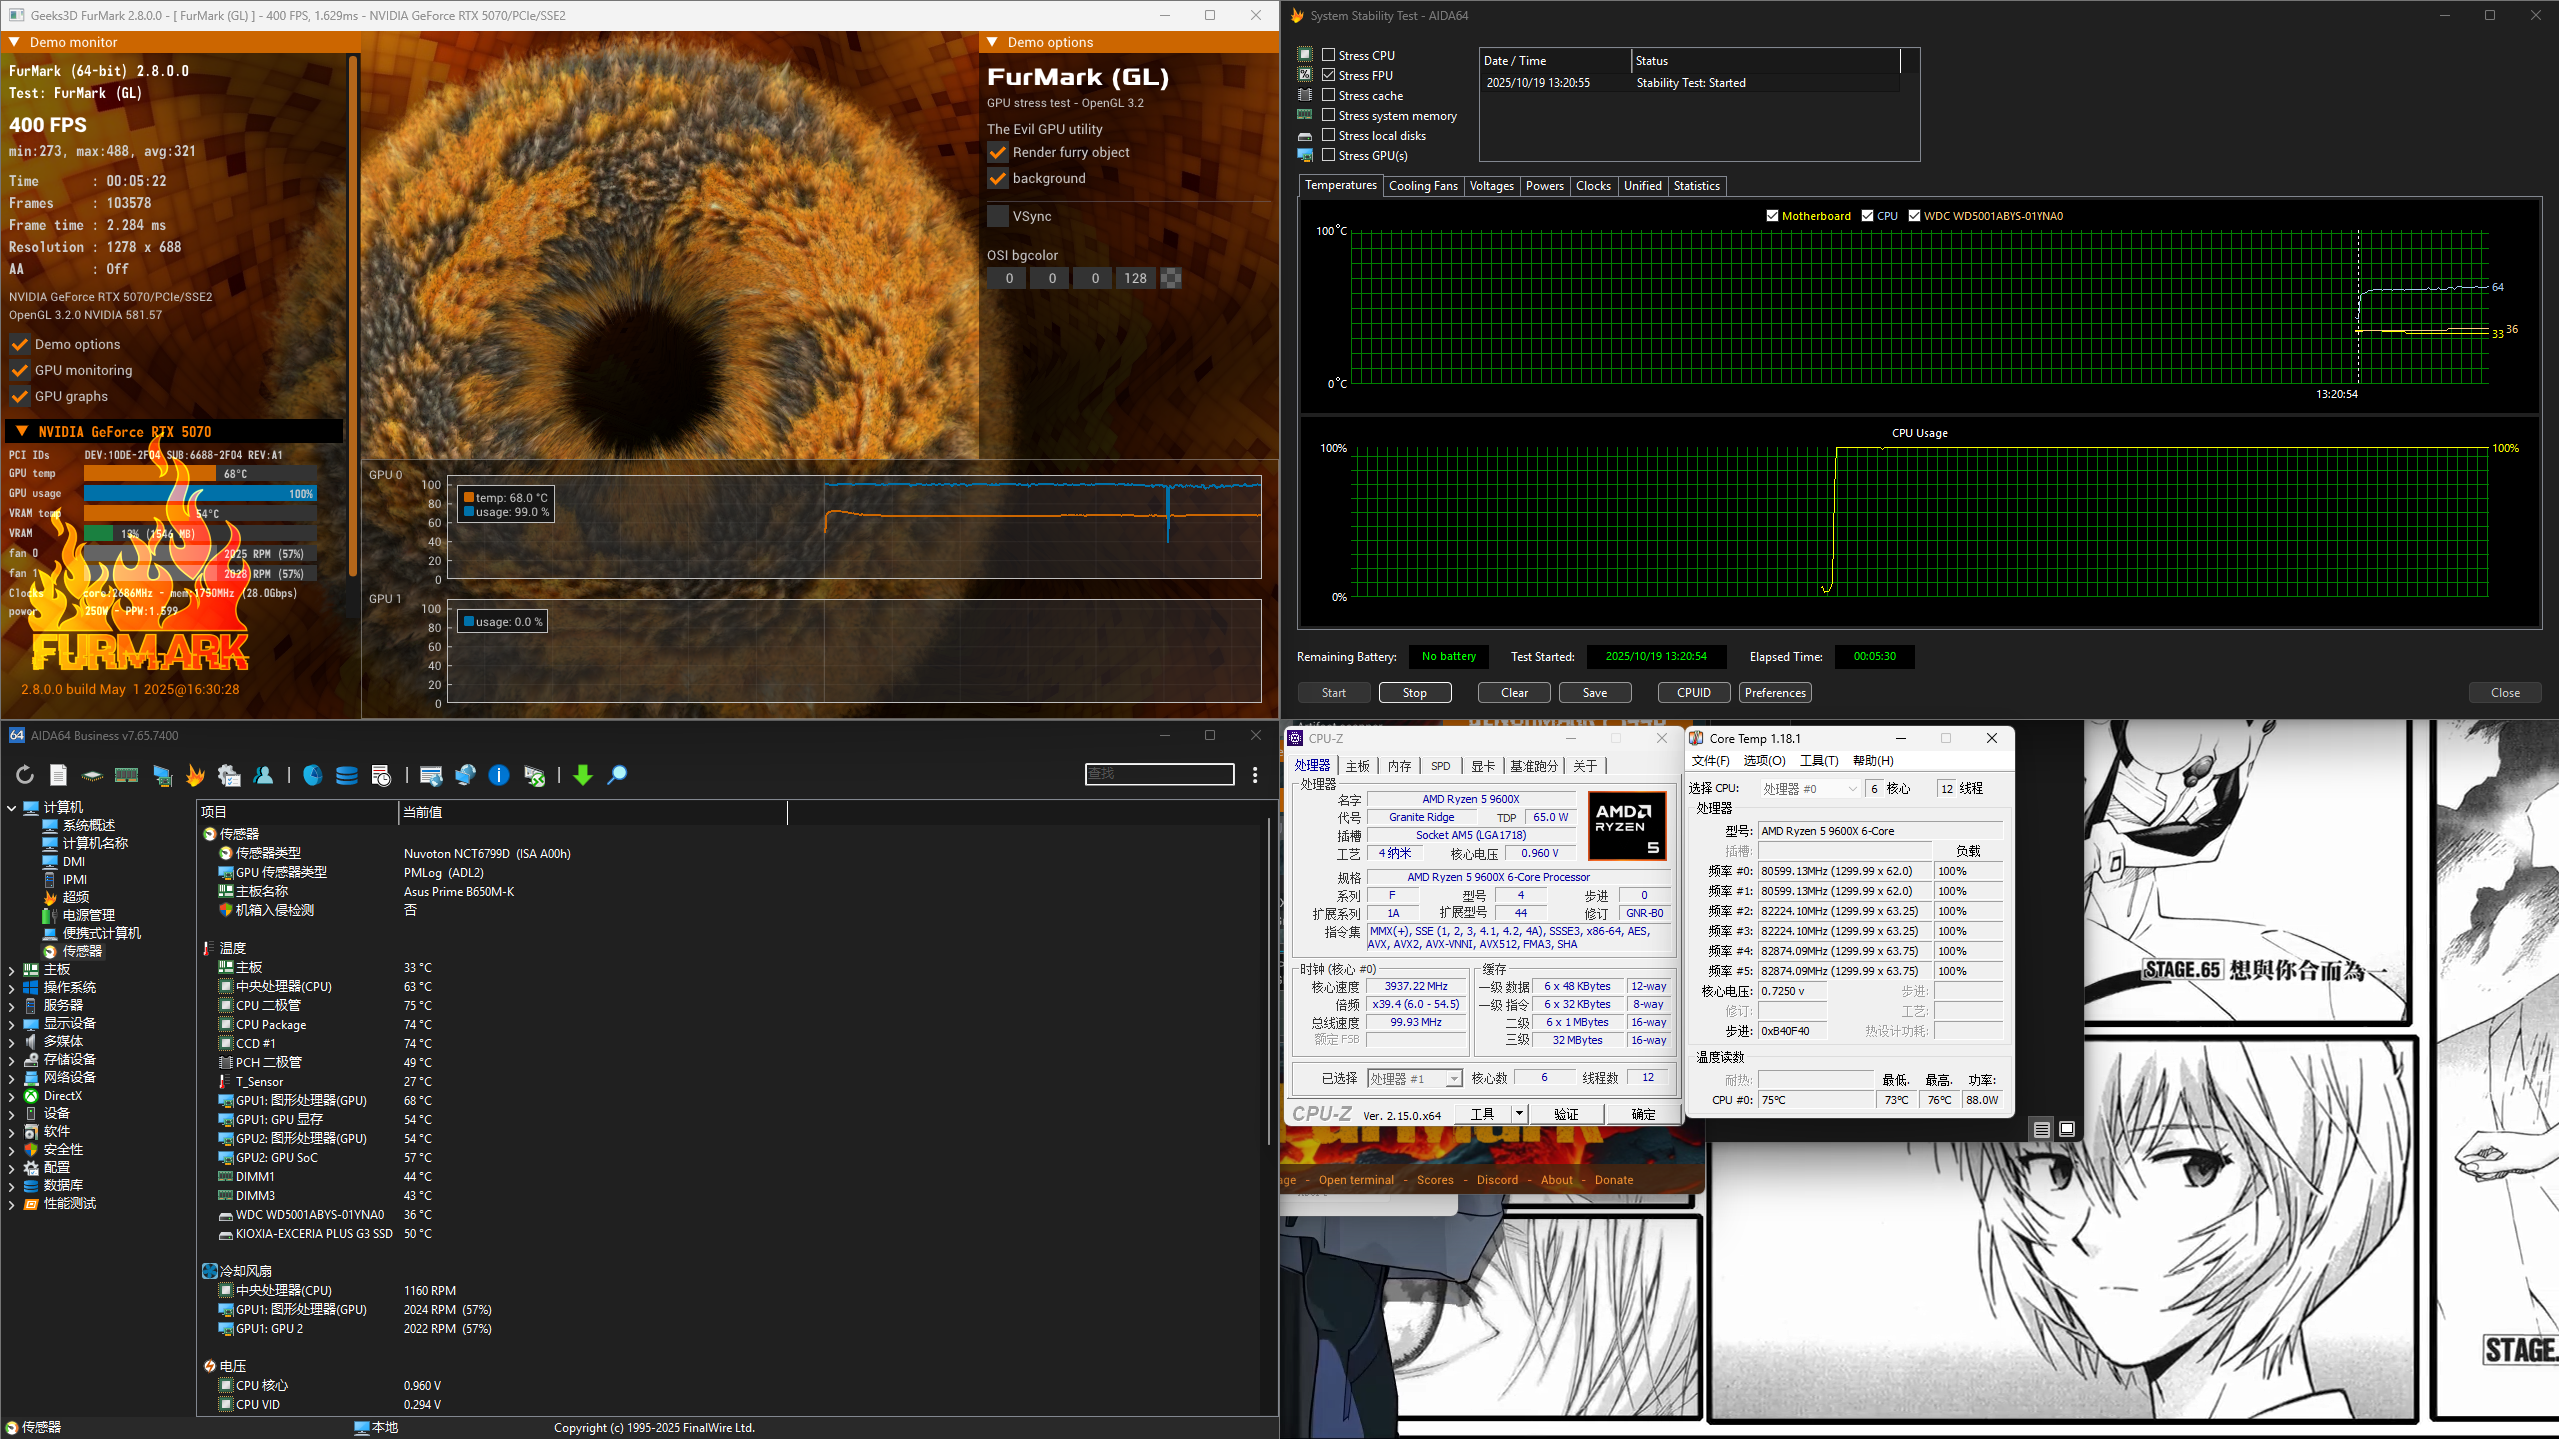Click the AIDA64 search input field
The image size is (2559, 1439).
click(1159, 774)
